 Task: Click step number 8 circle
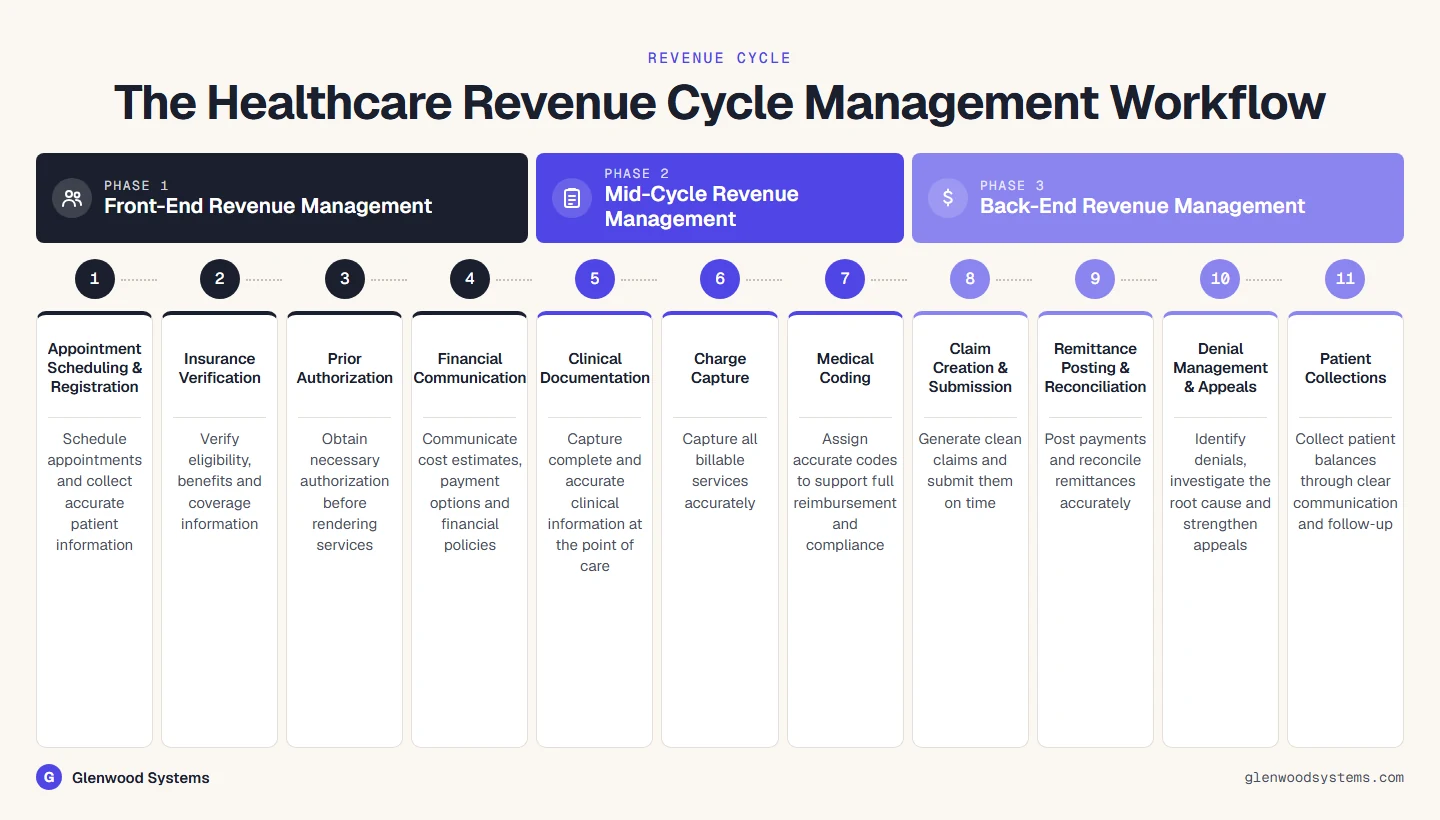click(970, 279)
